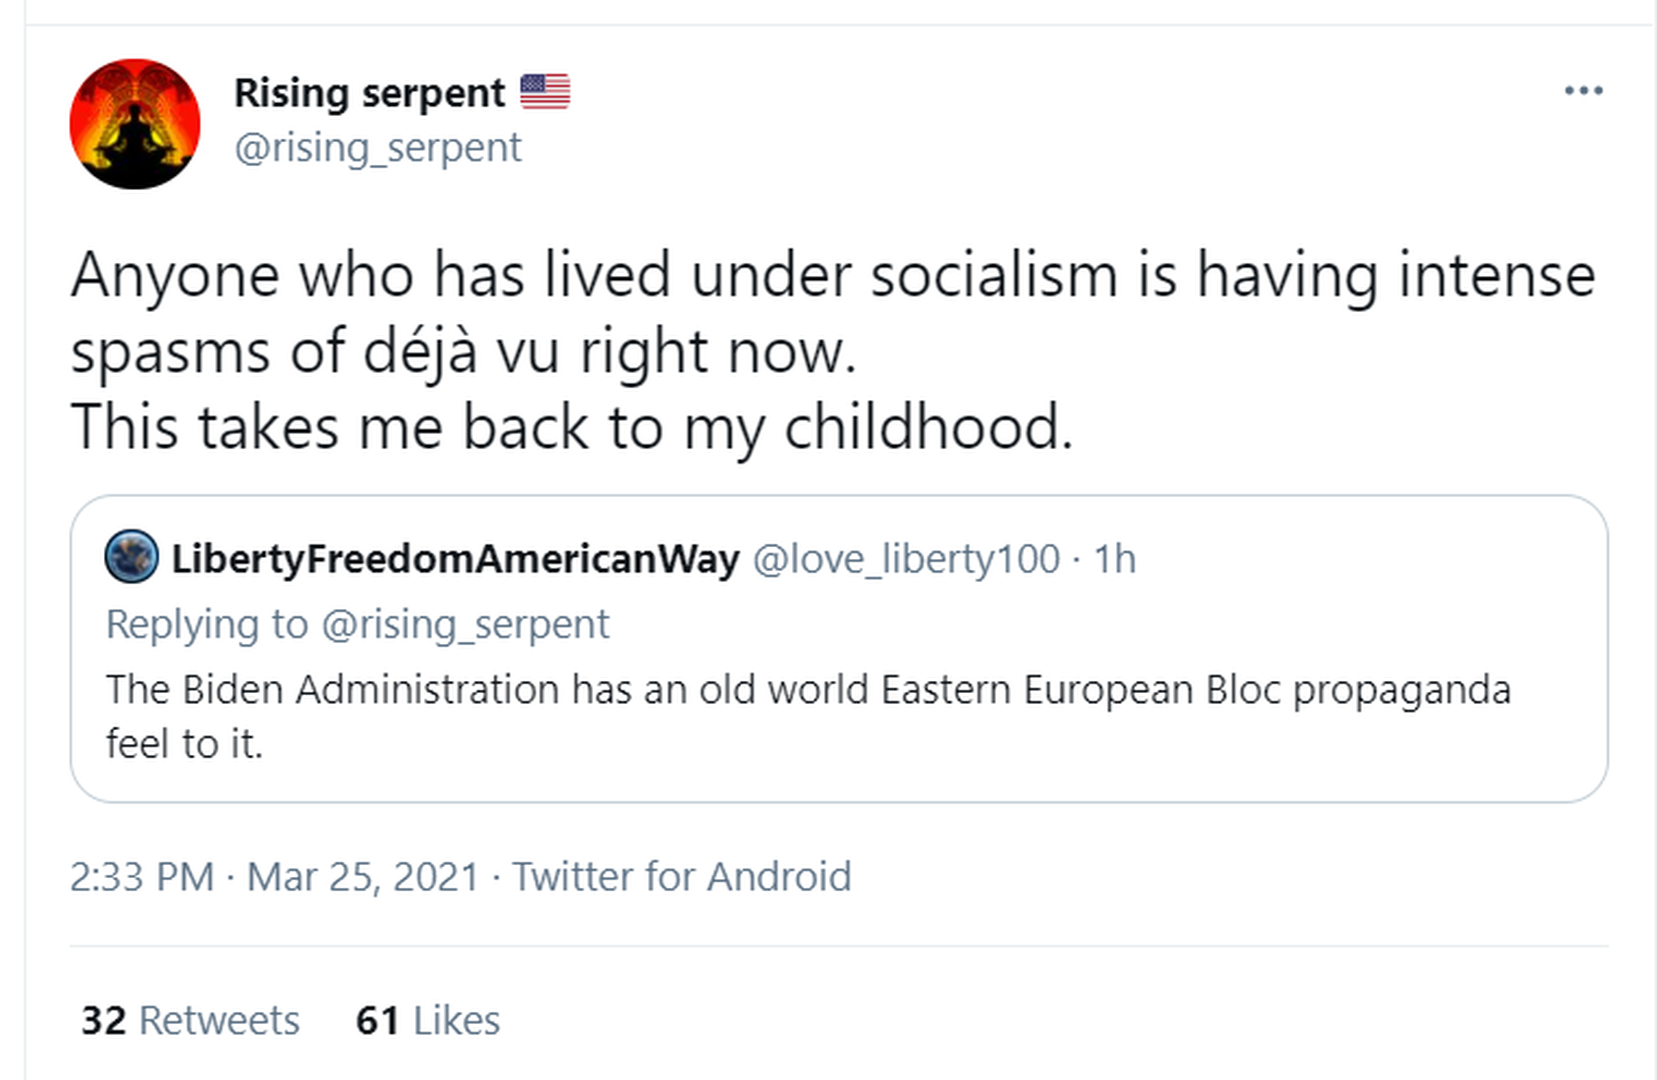Click the words 'déjà vu' in the tweet

(460, 353)
